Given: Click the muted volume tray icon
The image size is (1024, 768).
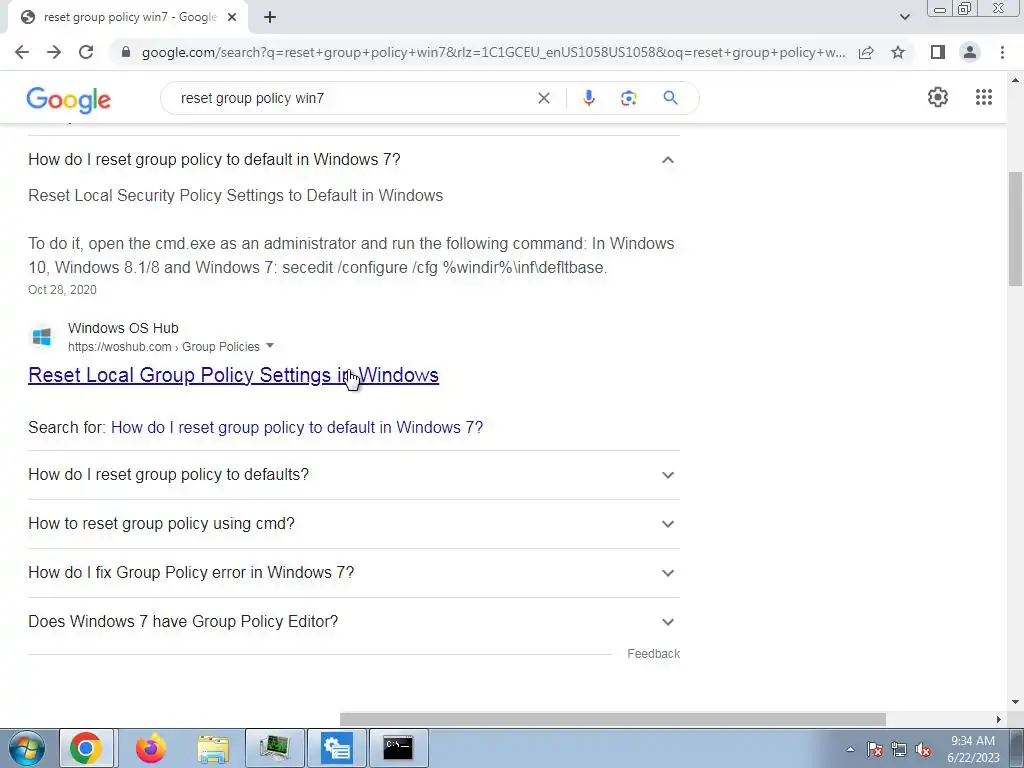Looking at the screenshot, I should [923, 749].
